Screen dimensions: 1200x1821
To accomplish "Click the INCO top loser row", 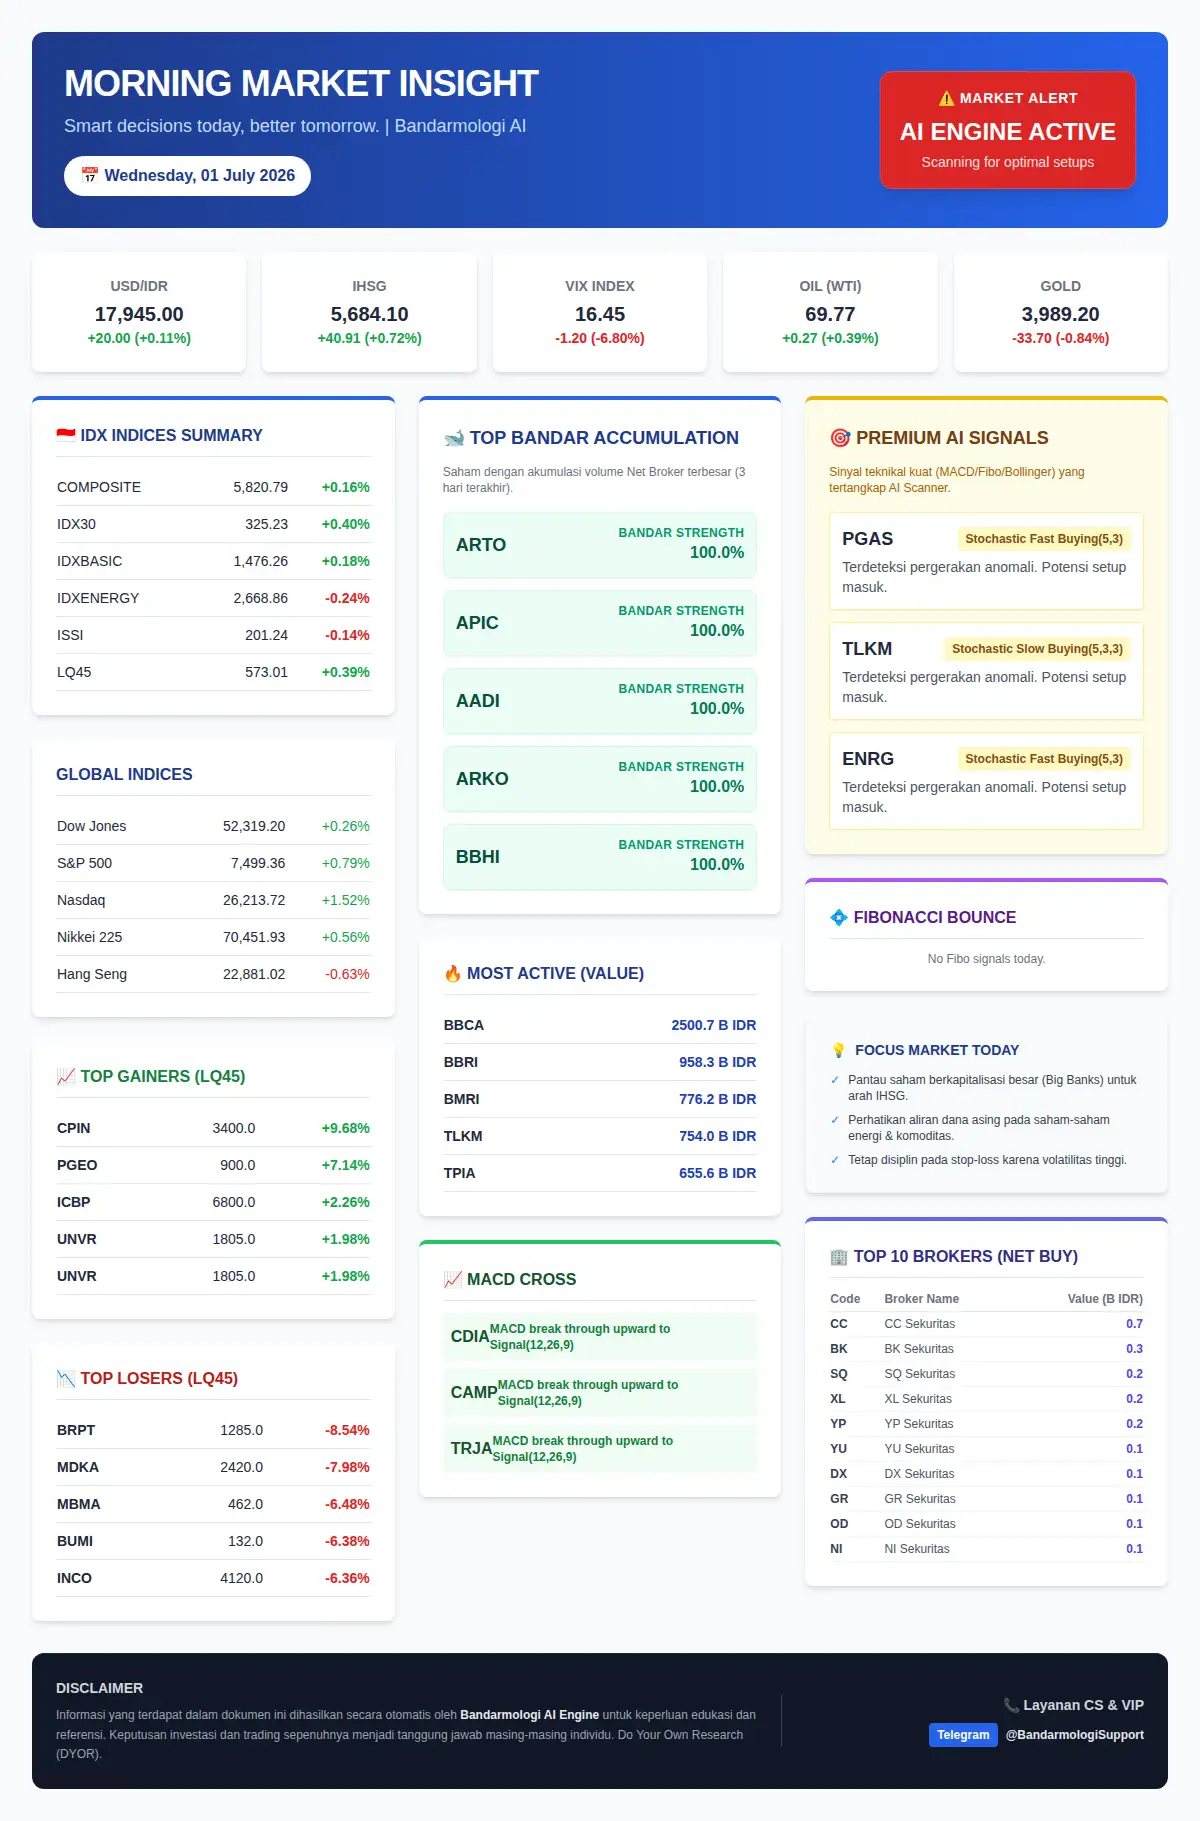I will (213, 1578).
